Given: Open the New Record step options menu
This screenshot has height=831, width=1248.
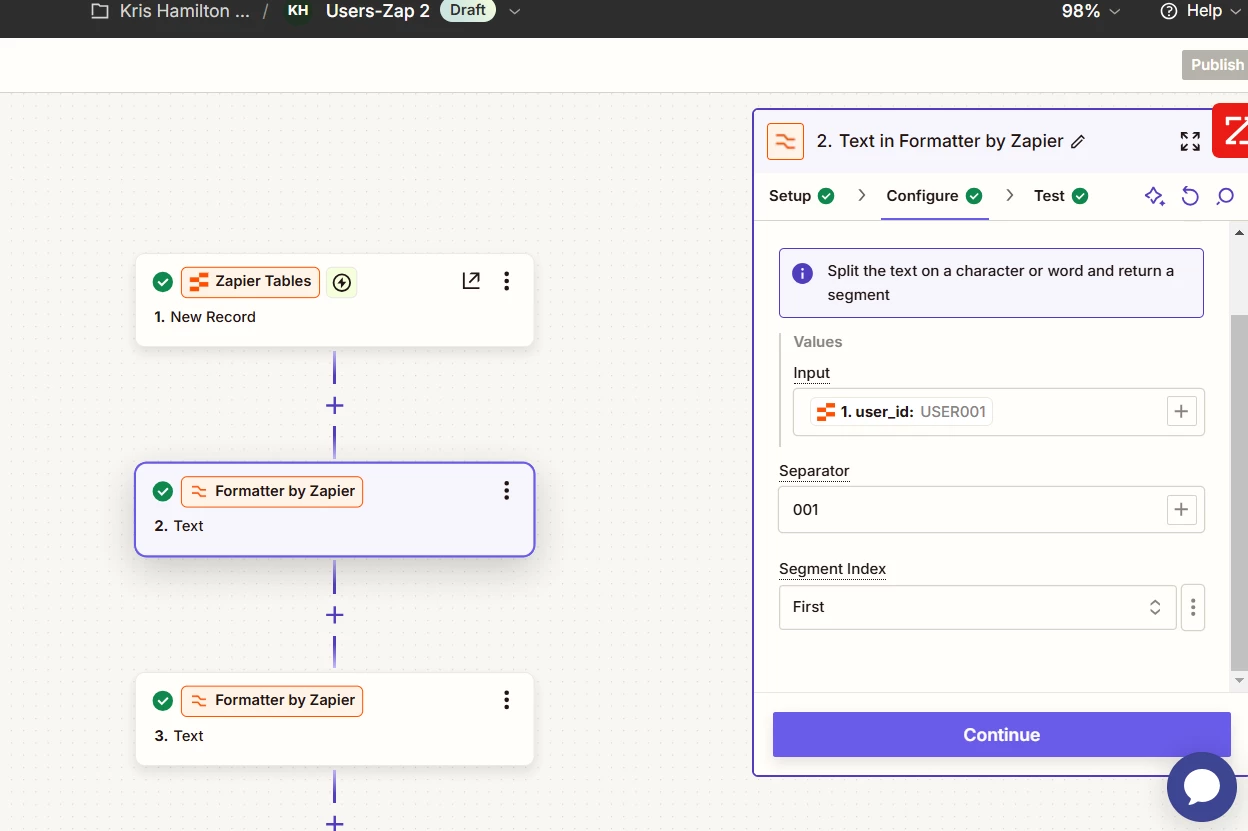Looking at the screenshot, I should tap(507, 281).
